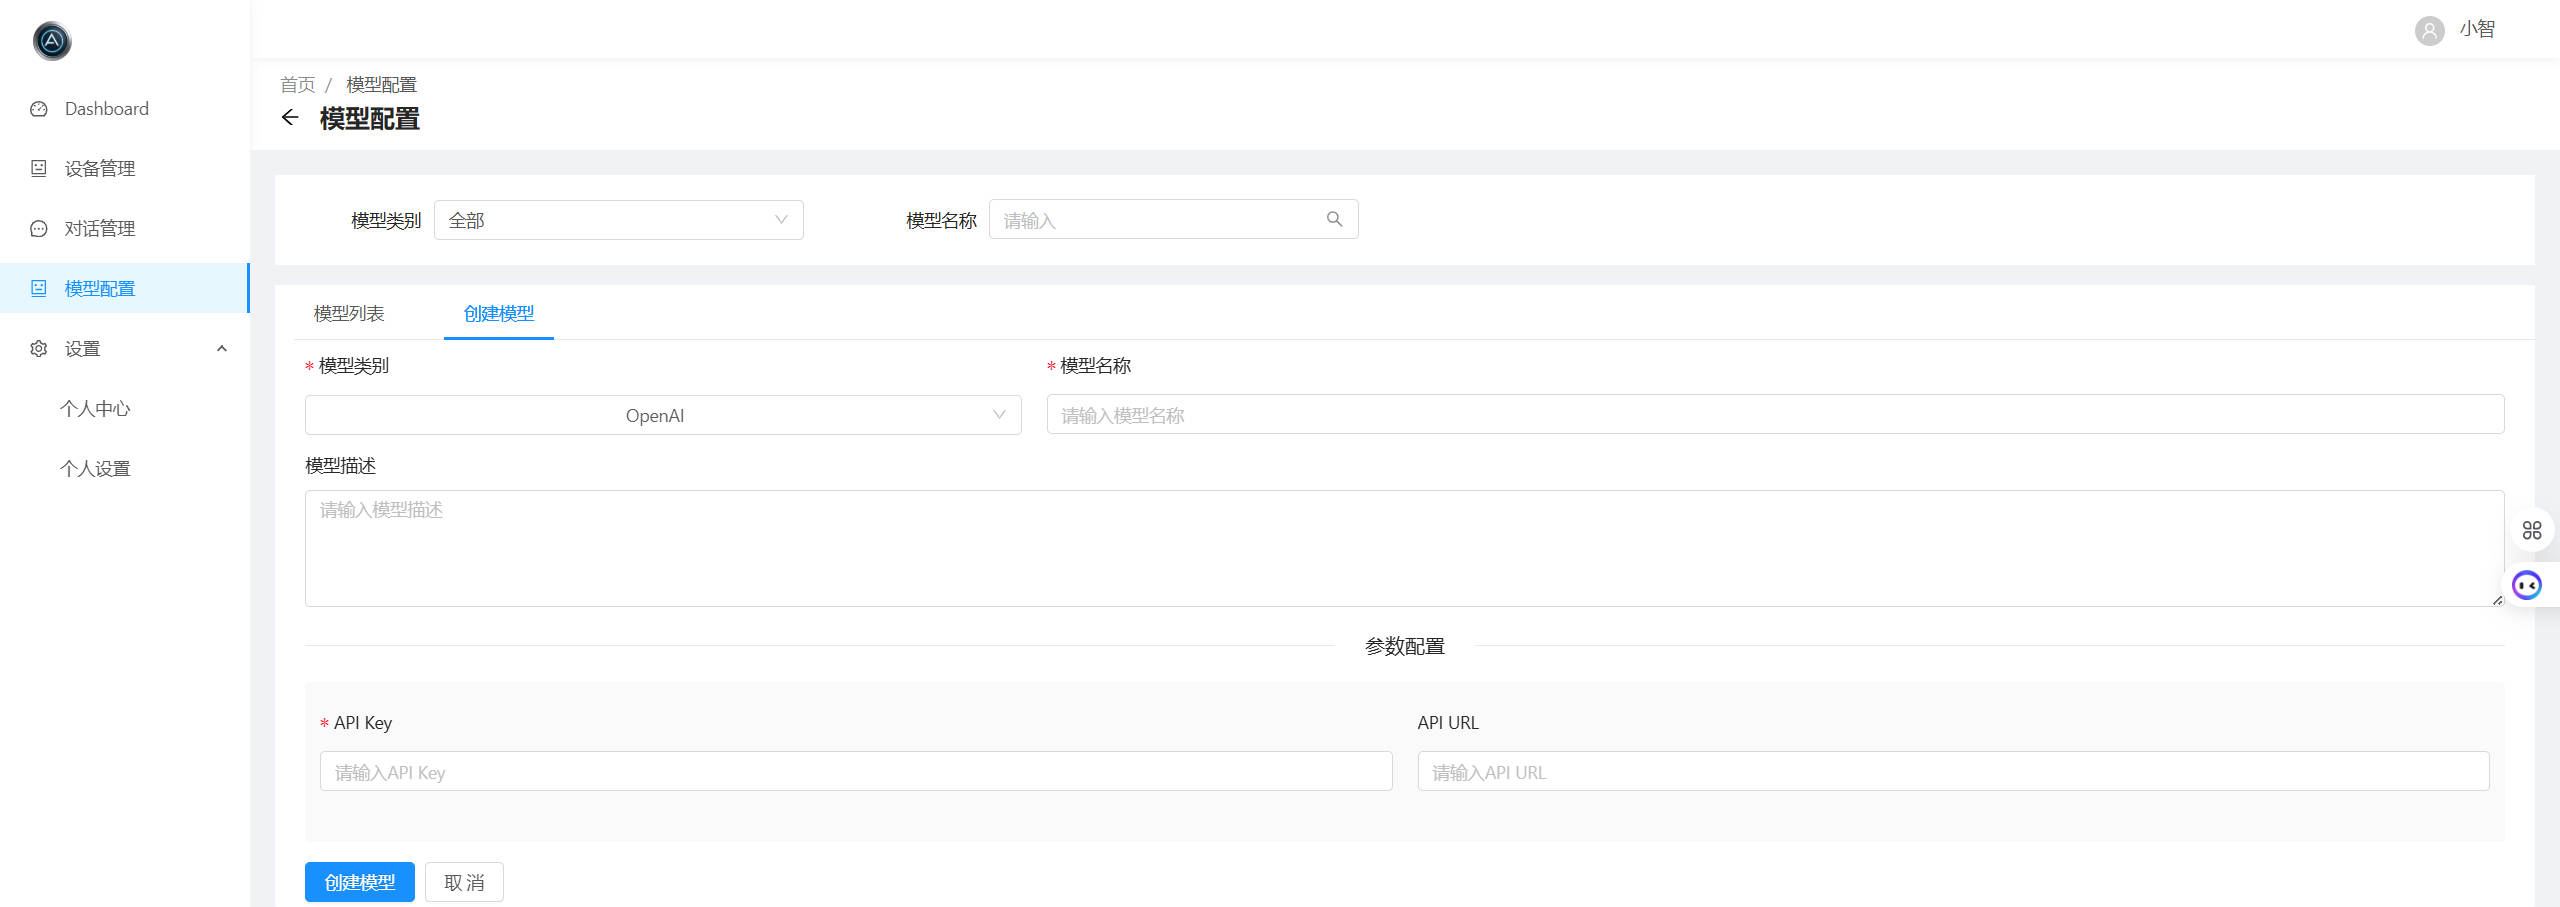The image size is (2560, 907).
Task: Collapse the 设置 sidebar submenu
Action: pos(222,349)
